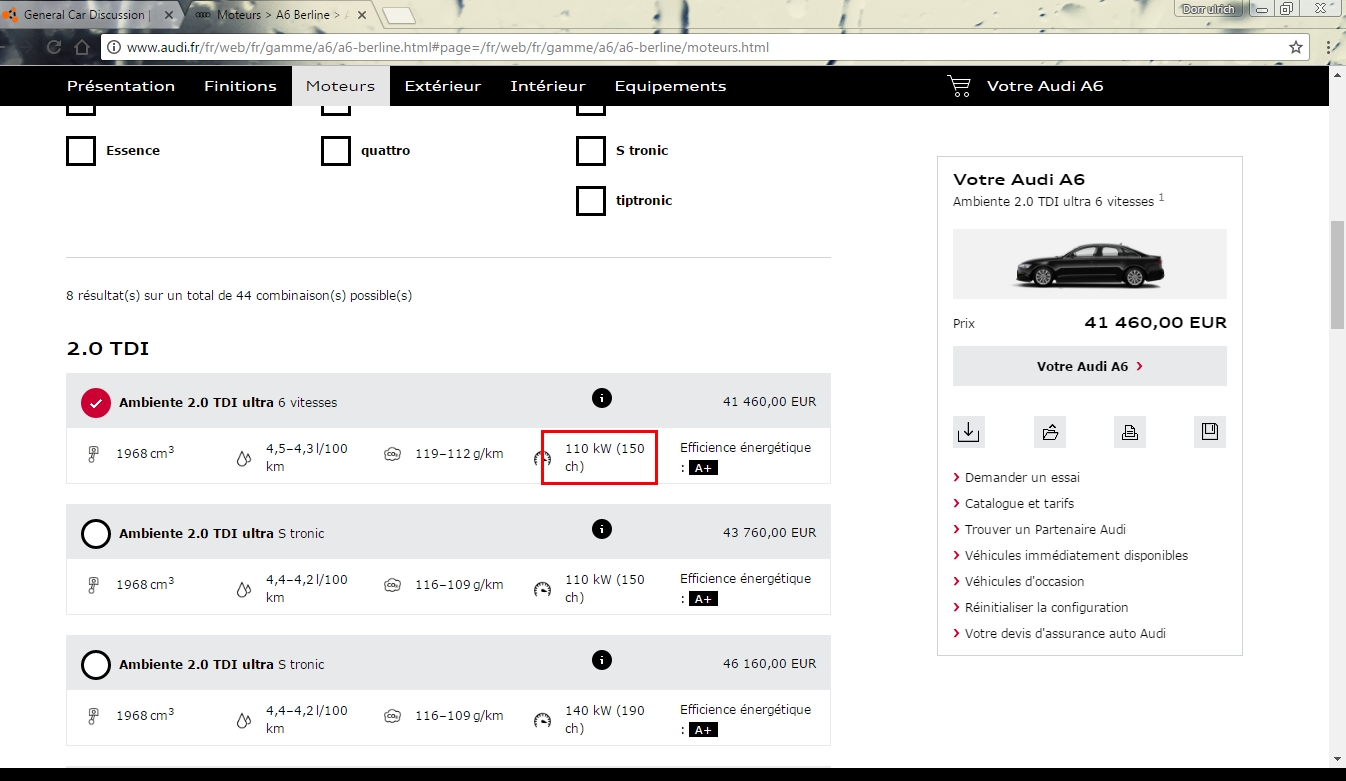Tick the Essence checkbox

pyautogui.click(x=81, y=151)
